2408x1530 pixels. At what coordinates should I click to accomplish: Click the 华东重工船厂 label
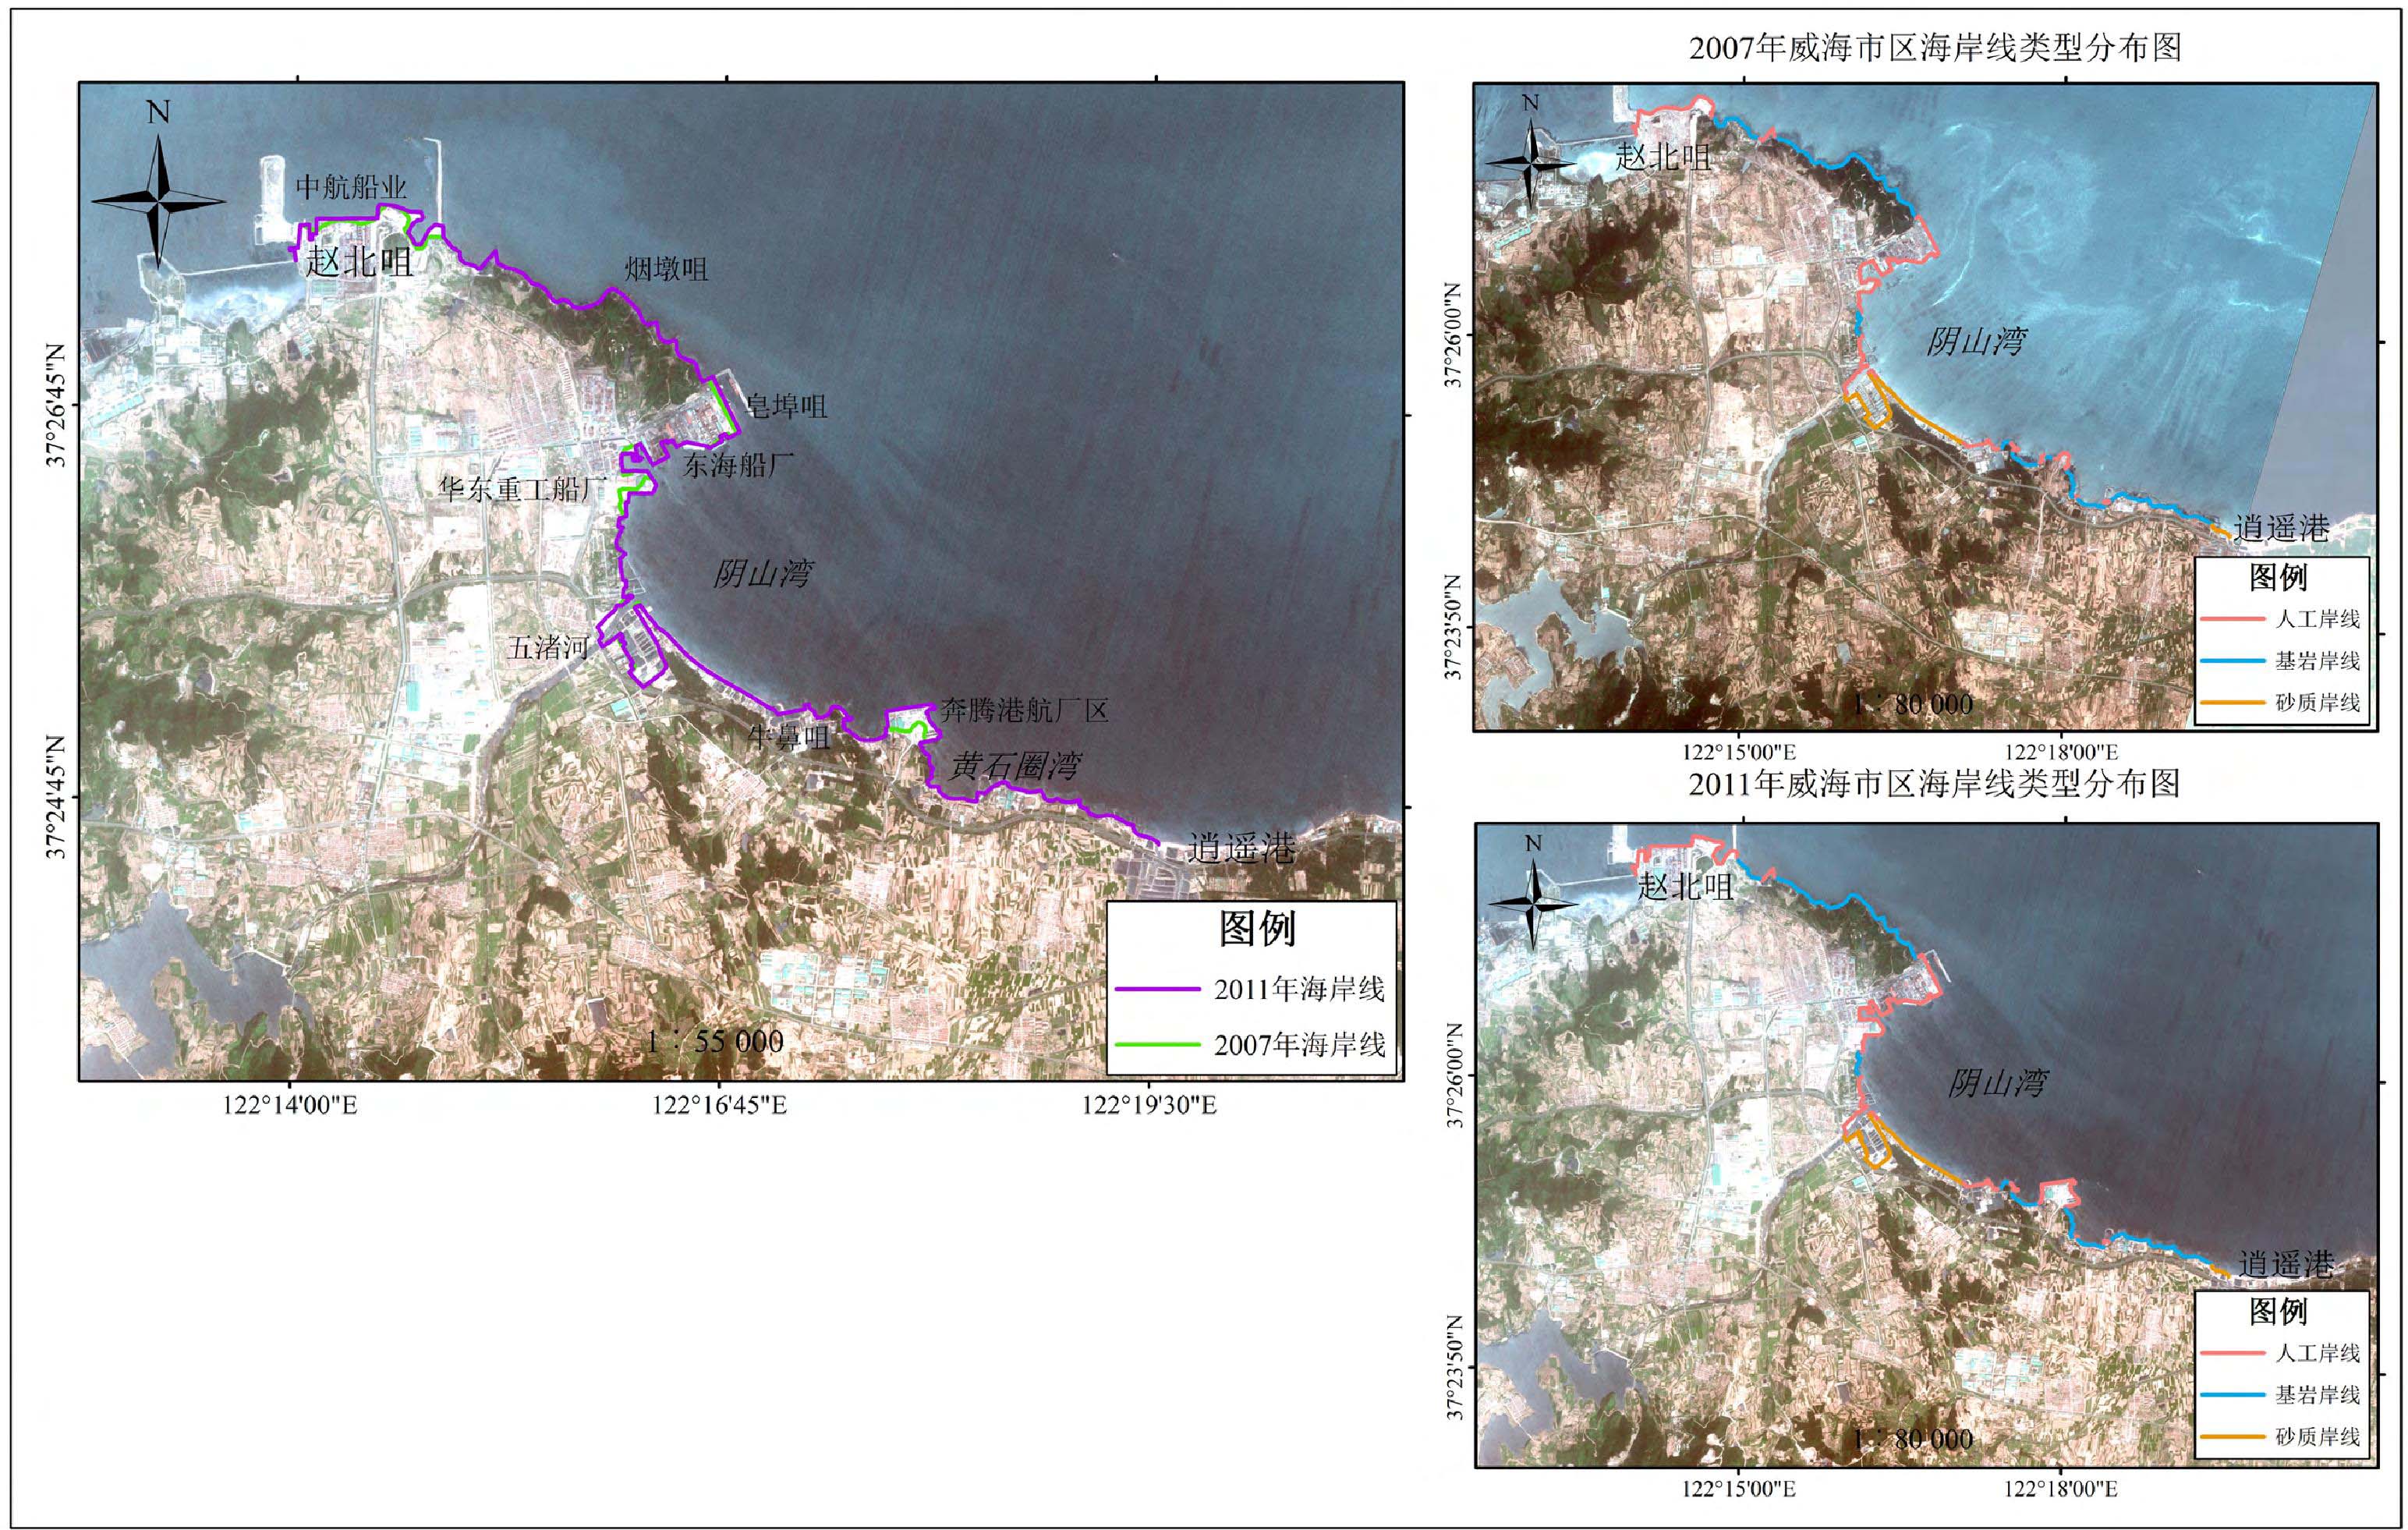tap(523, 489)
